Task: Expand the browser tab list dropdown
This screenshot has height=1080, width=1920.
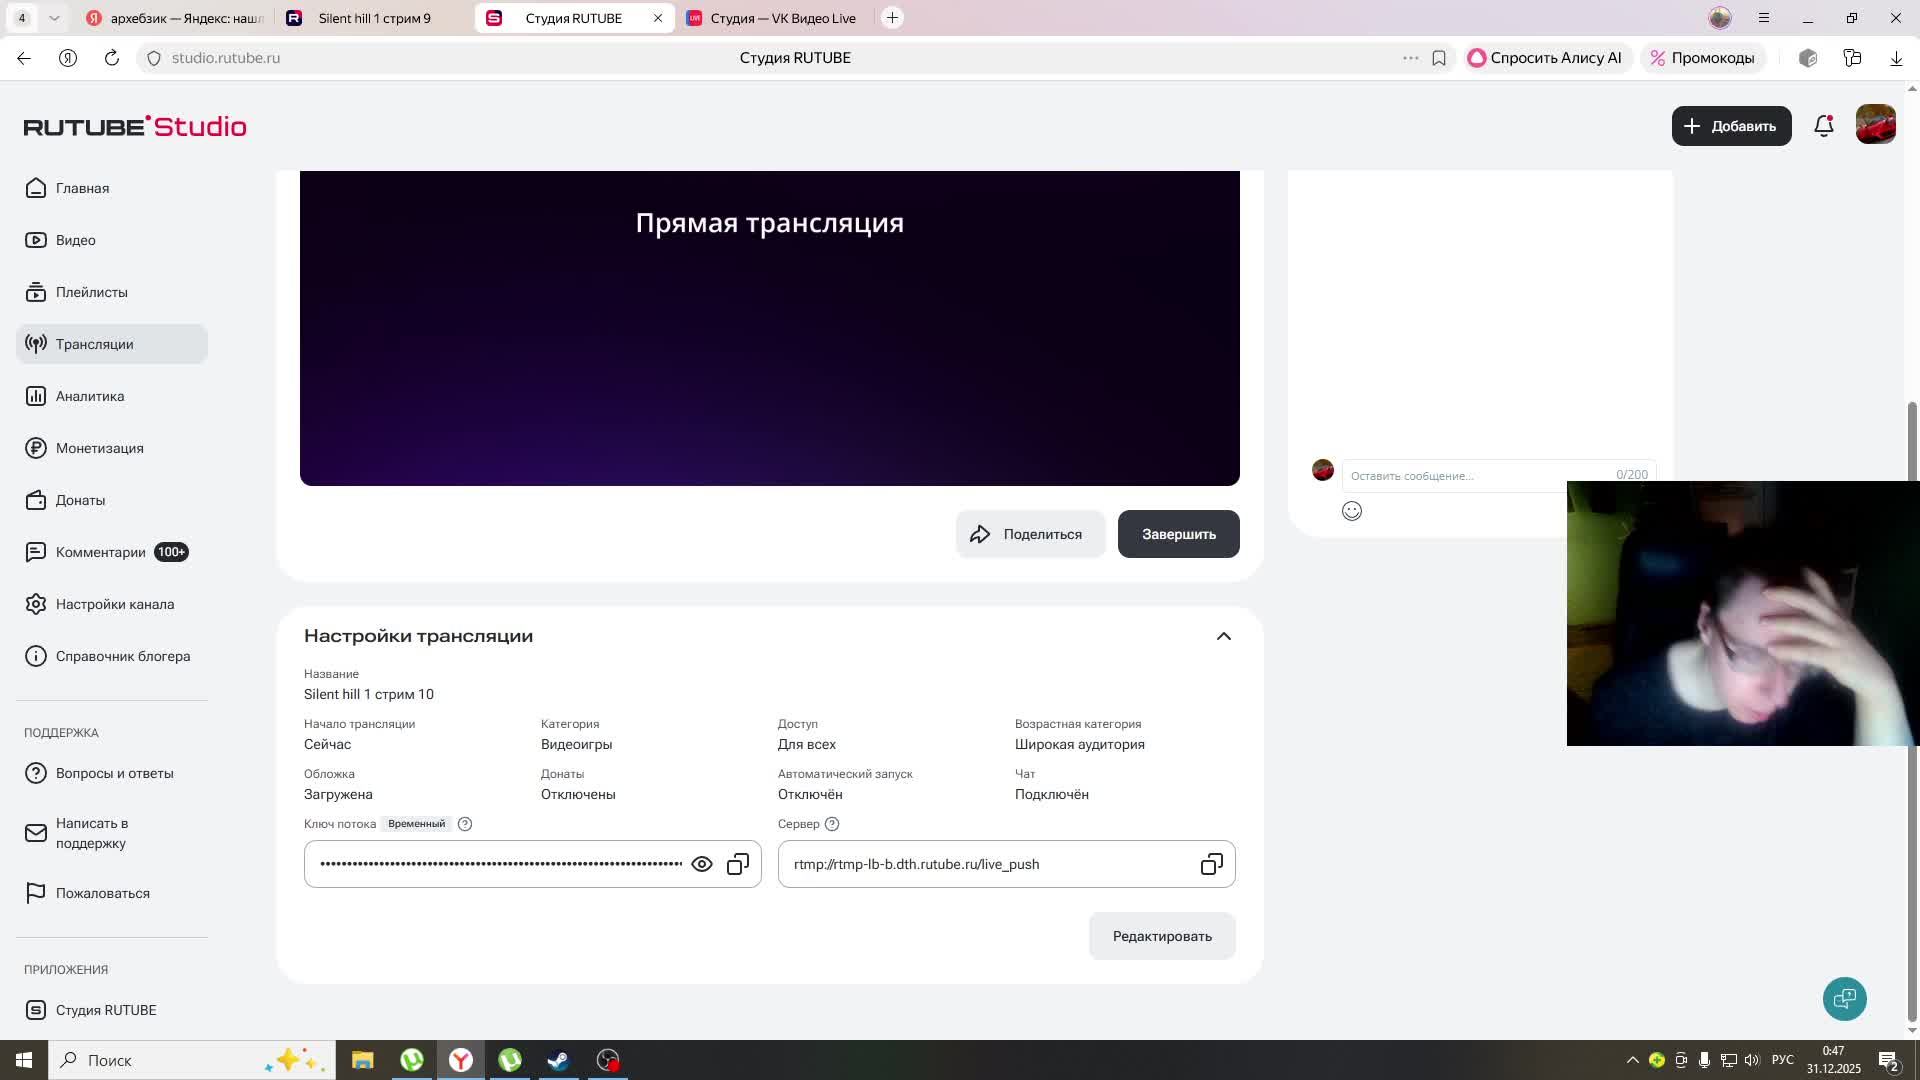Action: click(x=54, y=18)
